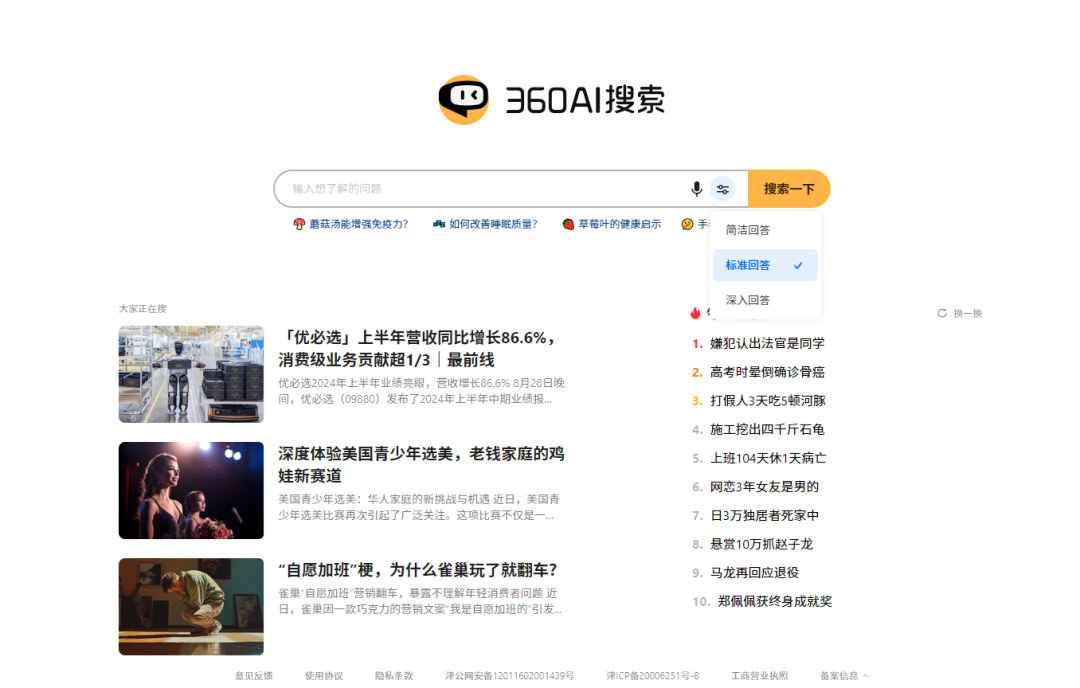Click the 美国青少年选美 article summary text
Image resolution: width=1080 pixels, height=688 pixels.
(419, 508)
